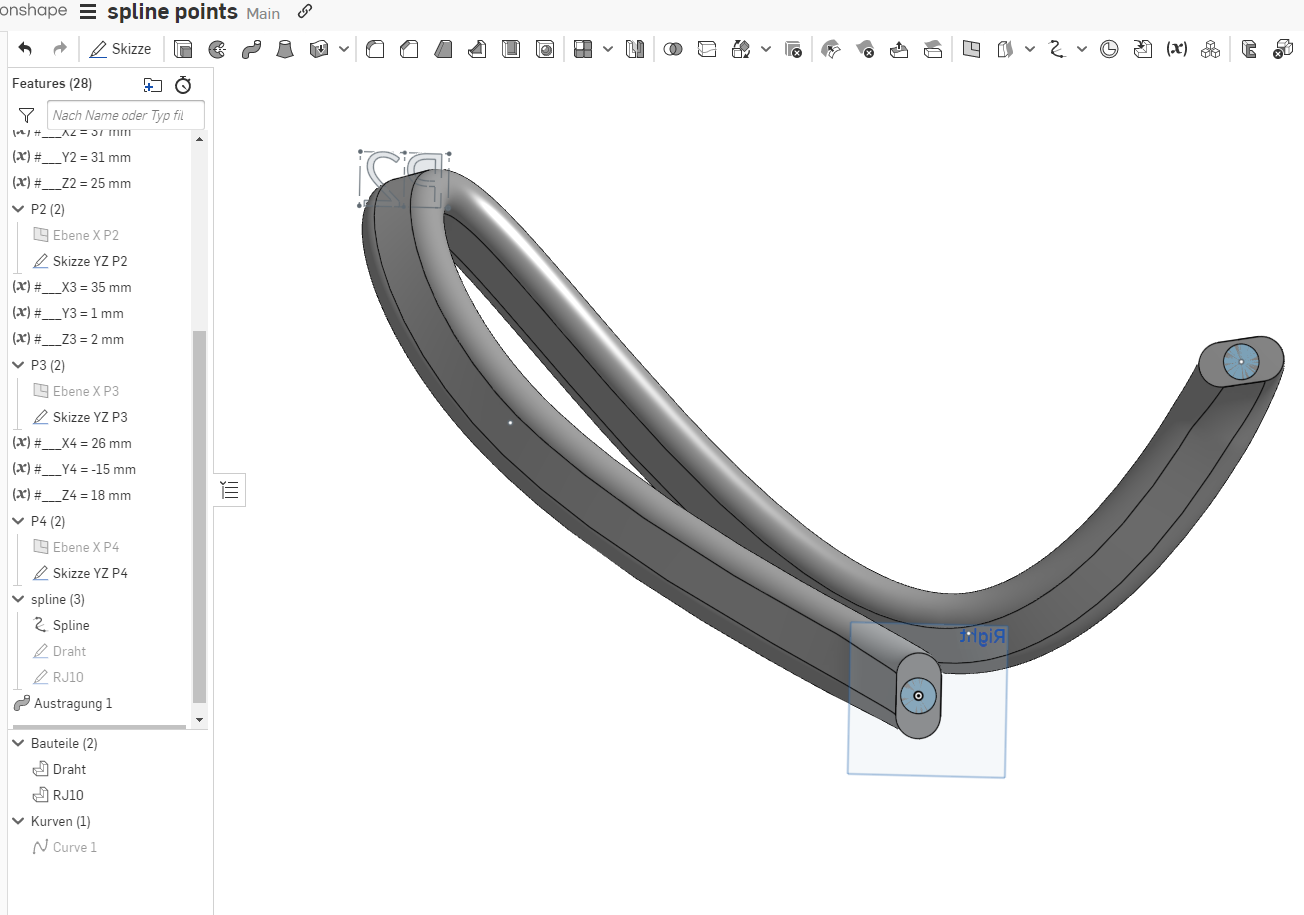Open the hamburger menu beside the document name
This screenshot has height=915, width=1304.
(x=88, y=12)
